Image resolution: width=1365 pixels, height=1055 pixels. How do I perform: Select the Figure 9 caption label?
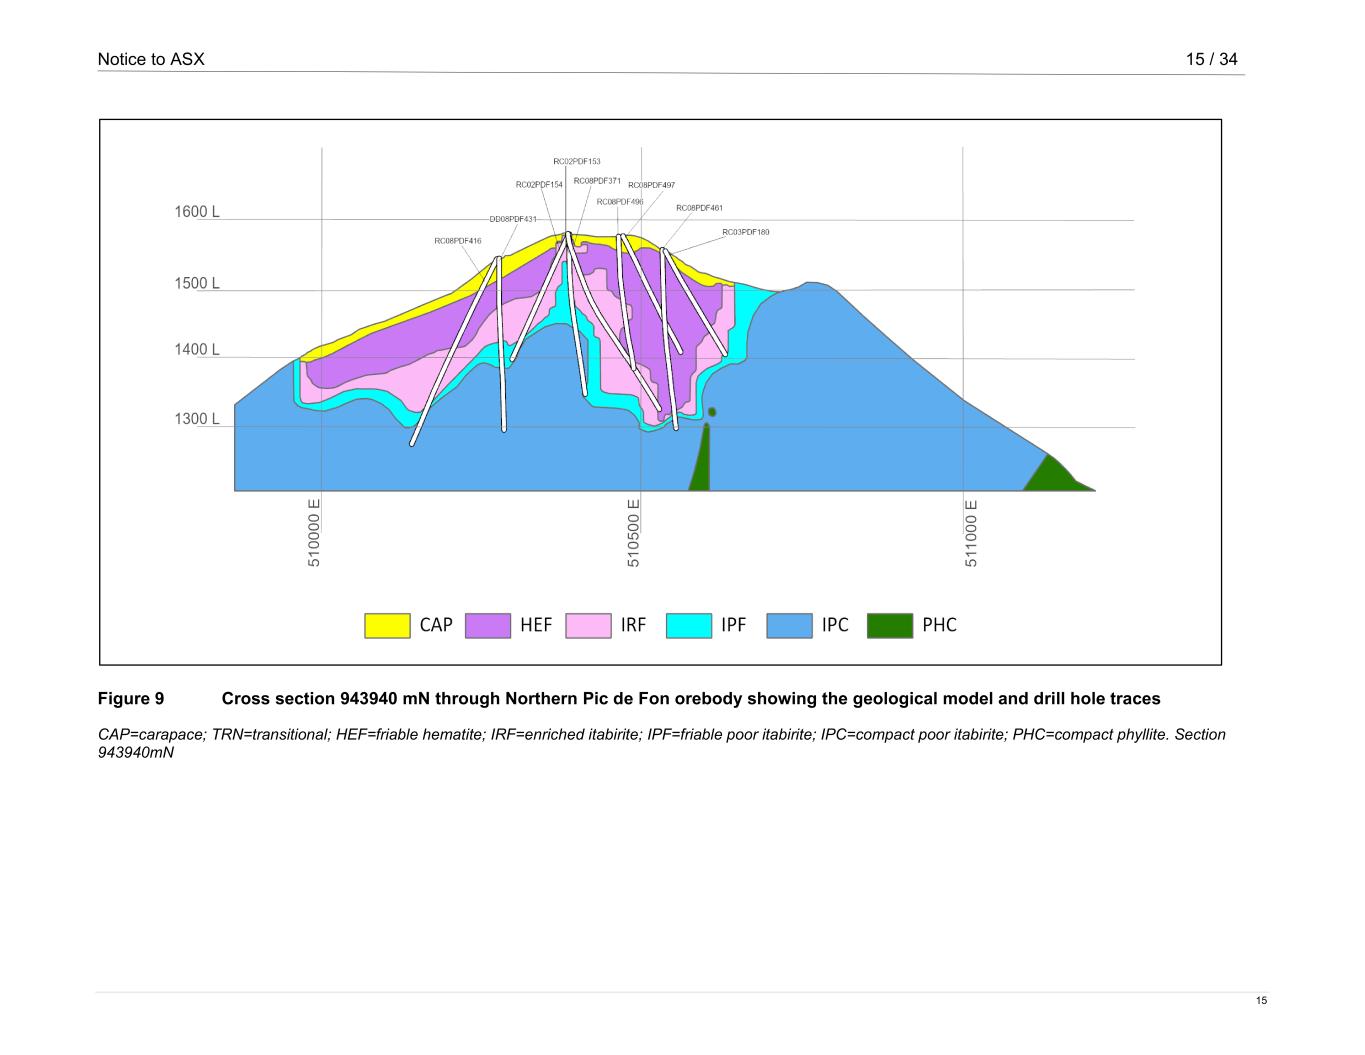tap(131, 698)
